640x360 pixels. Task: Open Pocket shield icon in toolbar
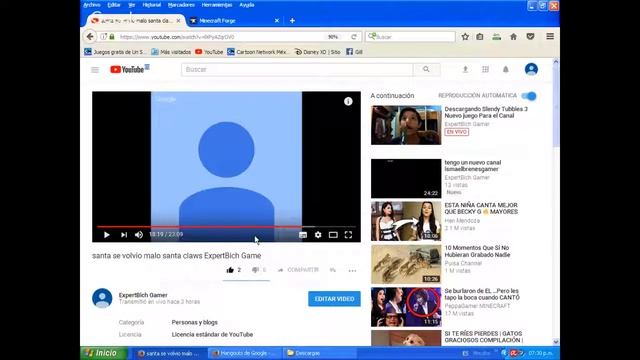coord(530,37)
